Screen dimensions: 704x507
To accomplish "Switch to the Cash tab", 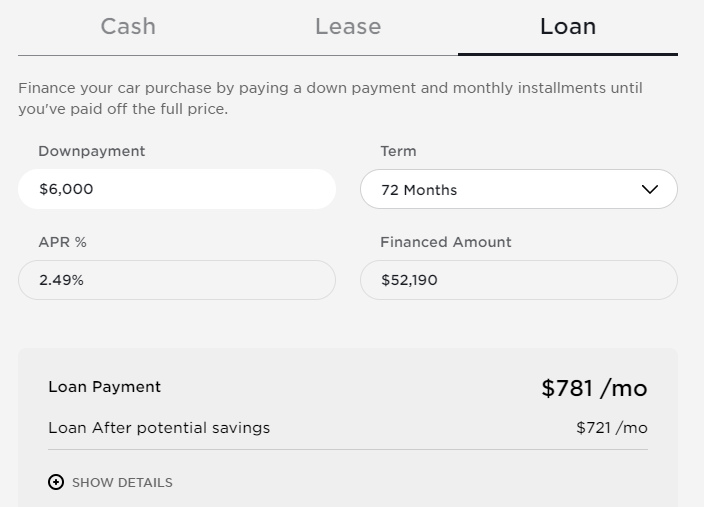I will [128, 27].
